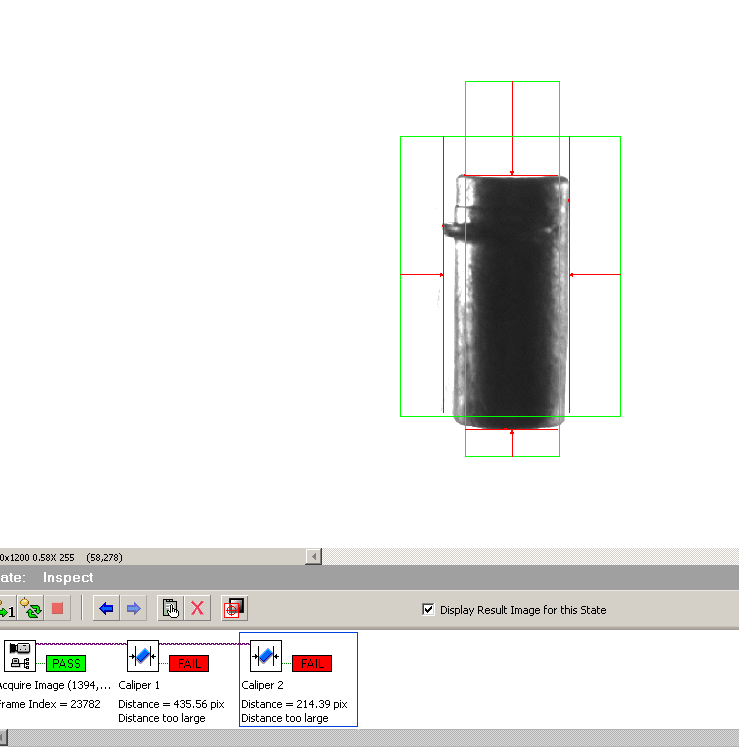
Task: Click the red target region icon
Action: pos(234,608)
